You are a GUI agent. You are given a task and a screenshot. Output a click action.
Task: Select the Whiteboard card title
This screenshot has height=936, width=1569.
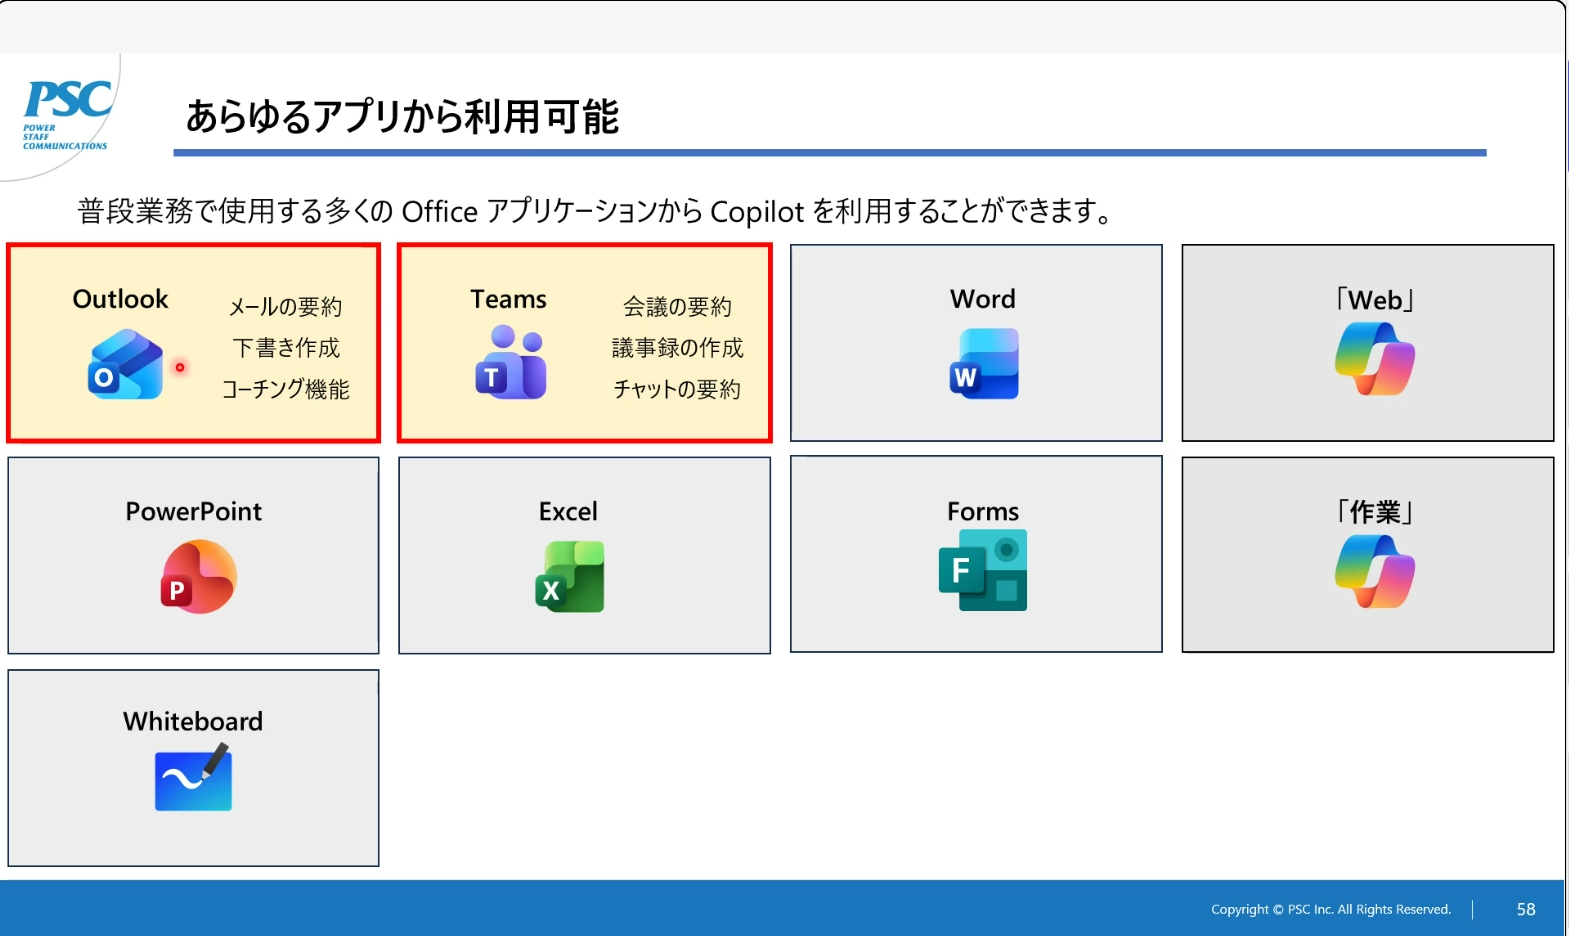(193, 721)
